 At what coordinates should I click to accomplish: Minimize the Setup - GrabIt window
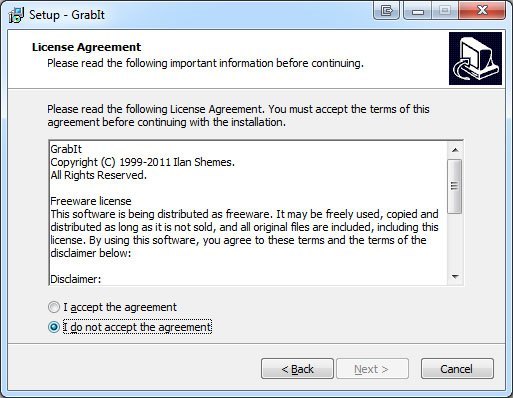click(418, 11)
